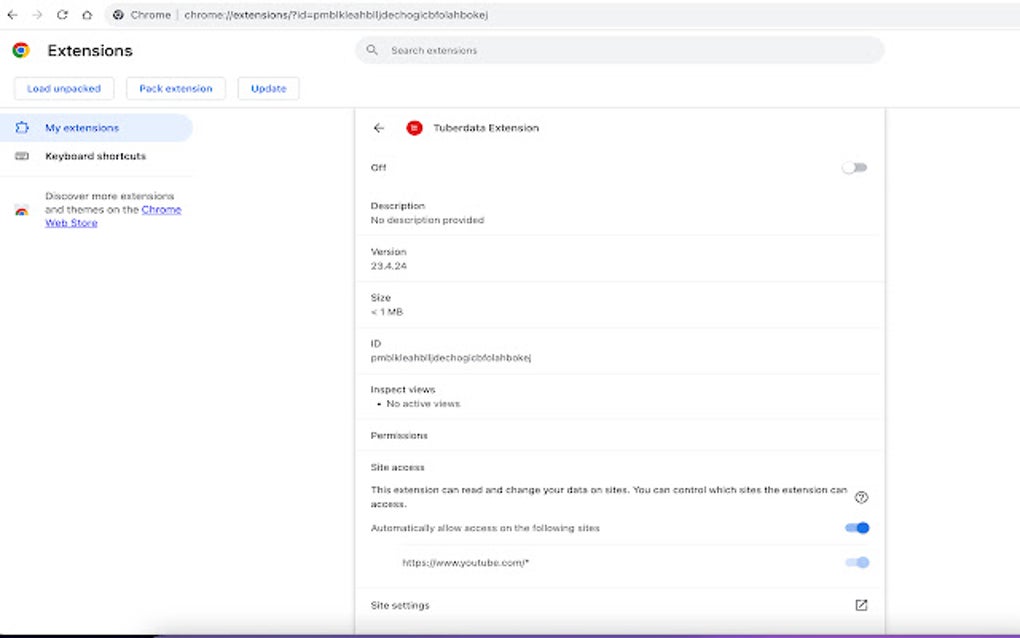Open Keyboard shortcuts from the sidebar
The image size is (1020, 638).
click(95, 156)
